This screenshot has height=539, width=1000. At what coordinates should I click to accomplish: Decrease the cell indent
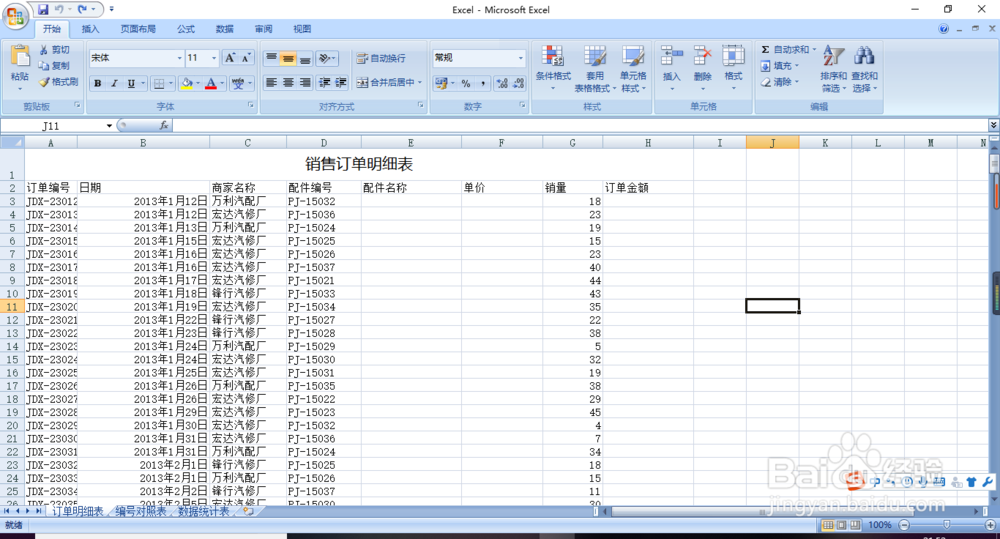325,82
